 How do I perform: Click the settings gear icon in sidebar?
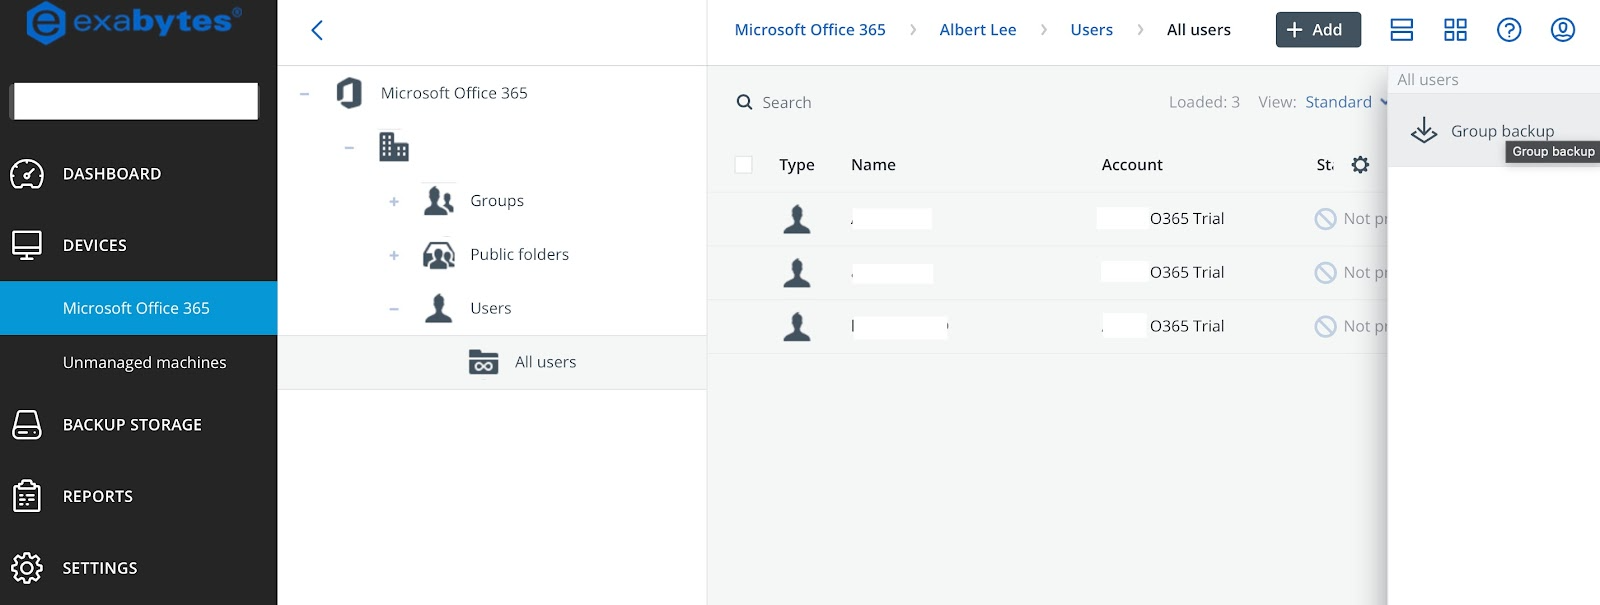click(x=27, y=568)
